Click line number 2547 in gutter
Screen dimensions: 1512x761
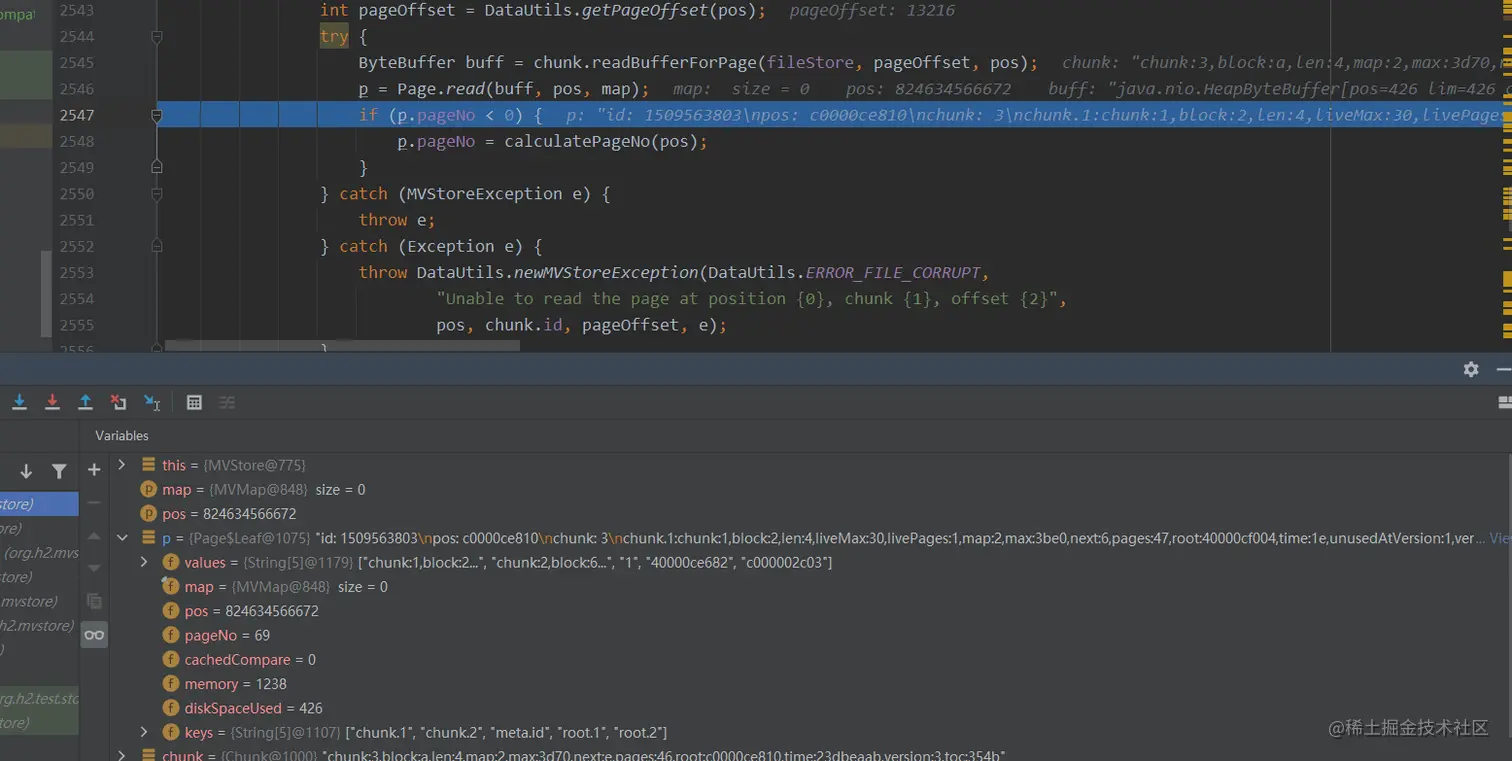[x=77, y=115]
